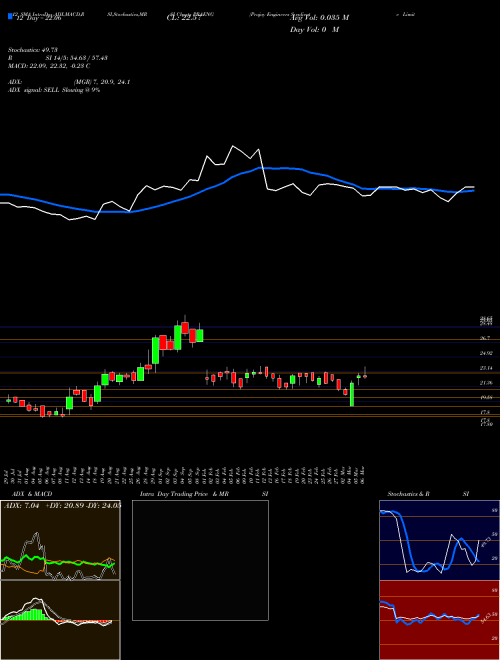Viewport: 500px width, 660px height.
Task: Open the MACD histogram panel
Action: pyautogui.click(x=60, y=620)
